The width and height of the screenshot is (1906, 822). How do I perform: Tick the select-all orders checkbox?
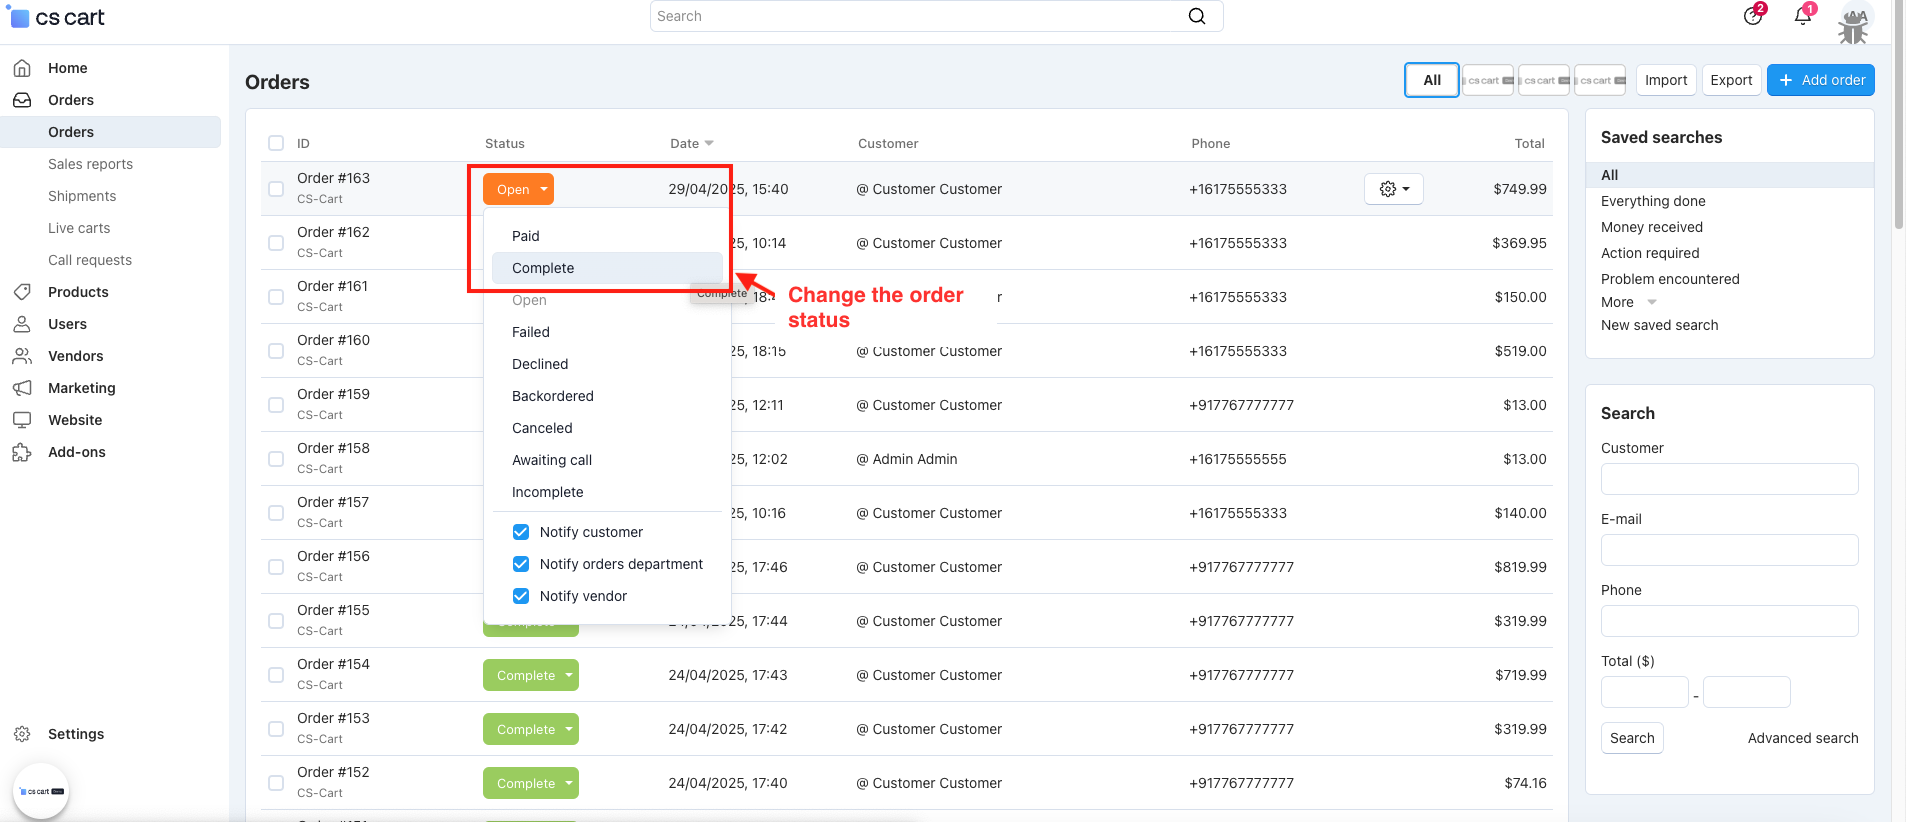point(276,143)
